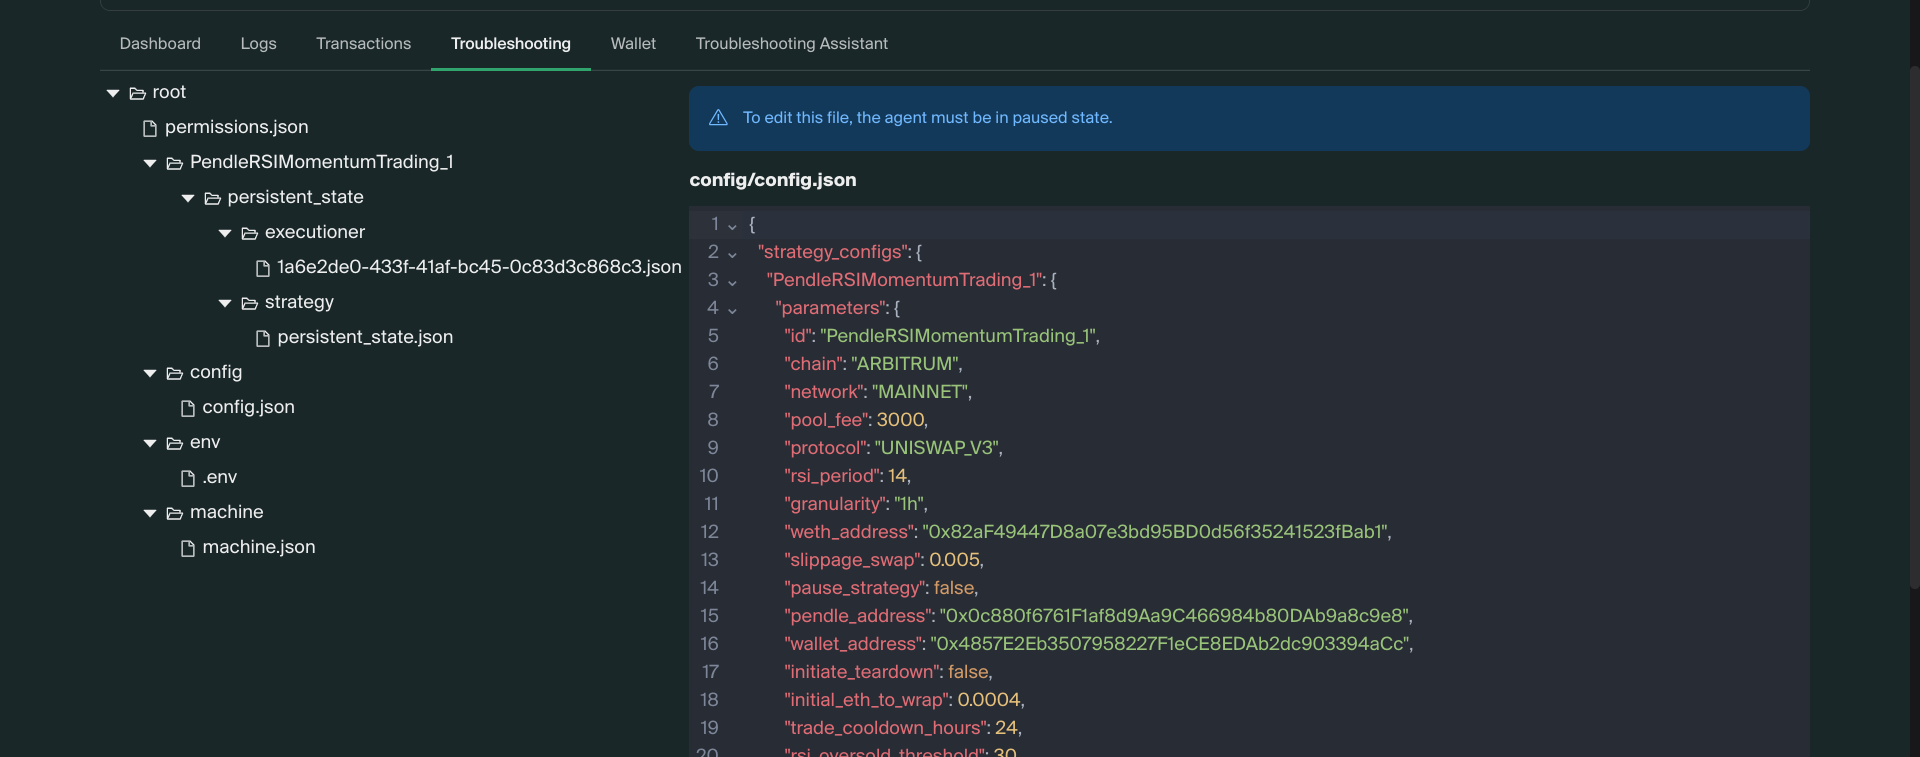Click the initiate_teardown false line
The width and height of the screenshot is (1920, 757).
pos(888,672)
